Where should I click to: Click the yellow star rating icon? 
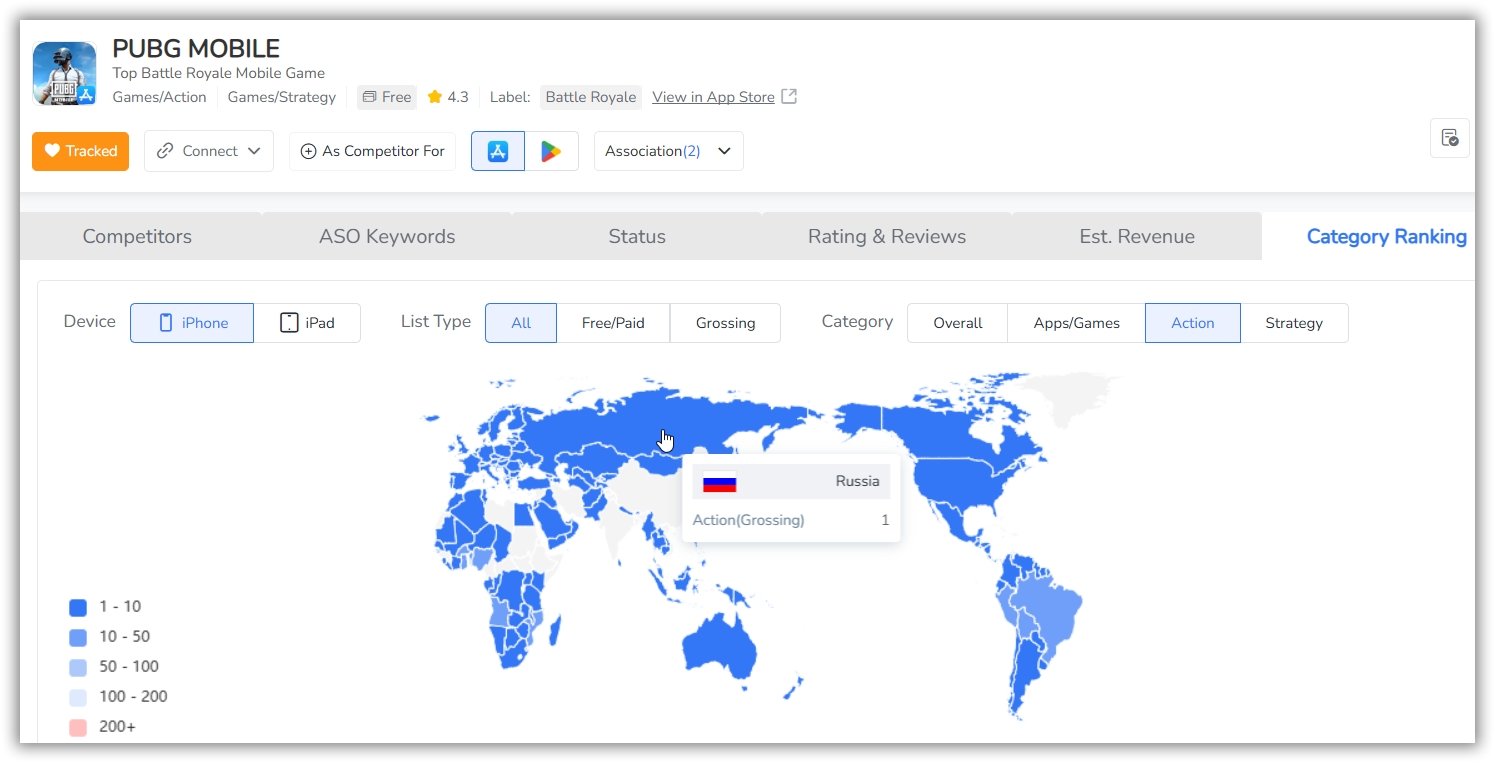434,97
